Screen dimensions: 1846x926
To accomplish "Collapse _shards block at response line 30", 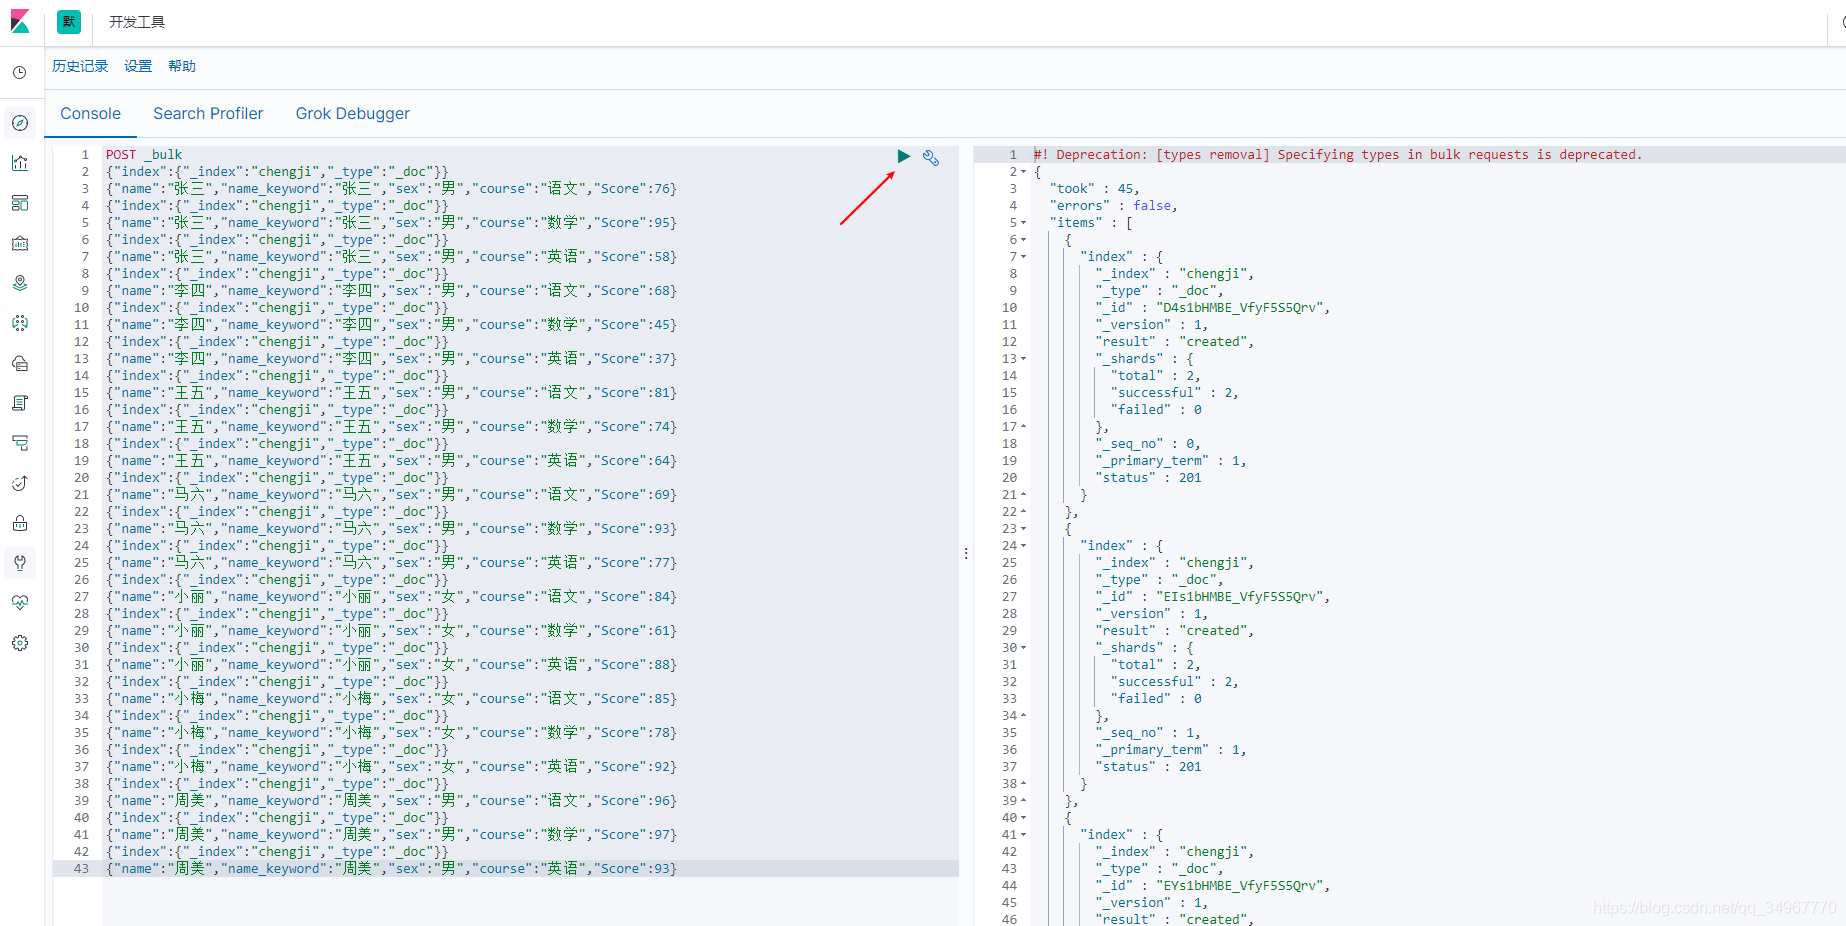I will (1024, 648).
